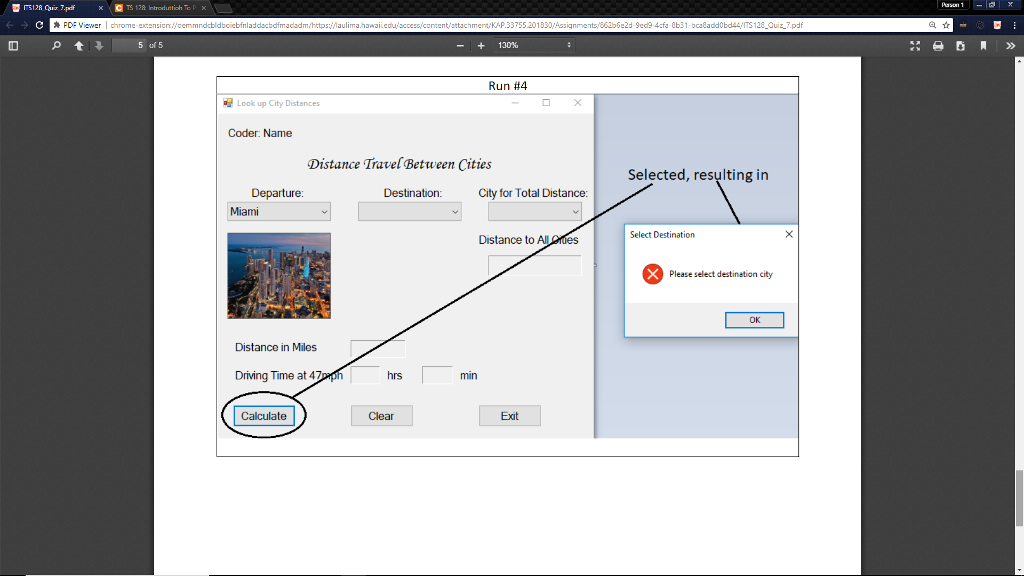The width and height of the screenshot is (1024, 576).
Task: Zoom in with the plus button
Action: tap(481, 46)
